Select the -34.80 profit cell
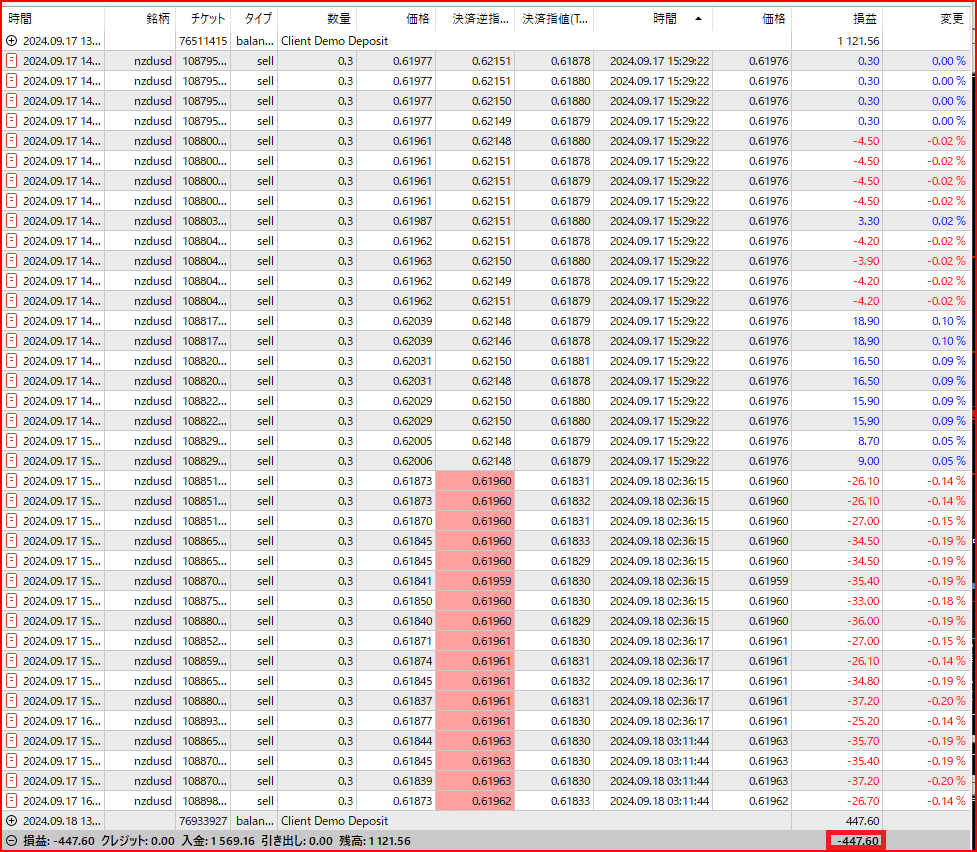Image resolution: width=977 pixels, height=852 pixels. point(837,681)
